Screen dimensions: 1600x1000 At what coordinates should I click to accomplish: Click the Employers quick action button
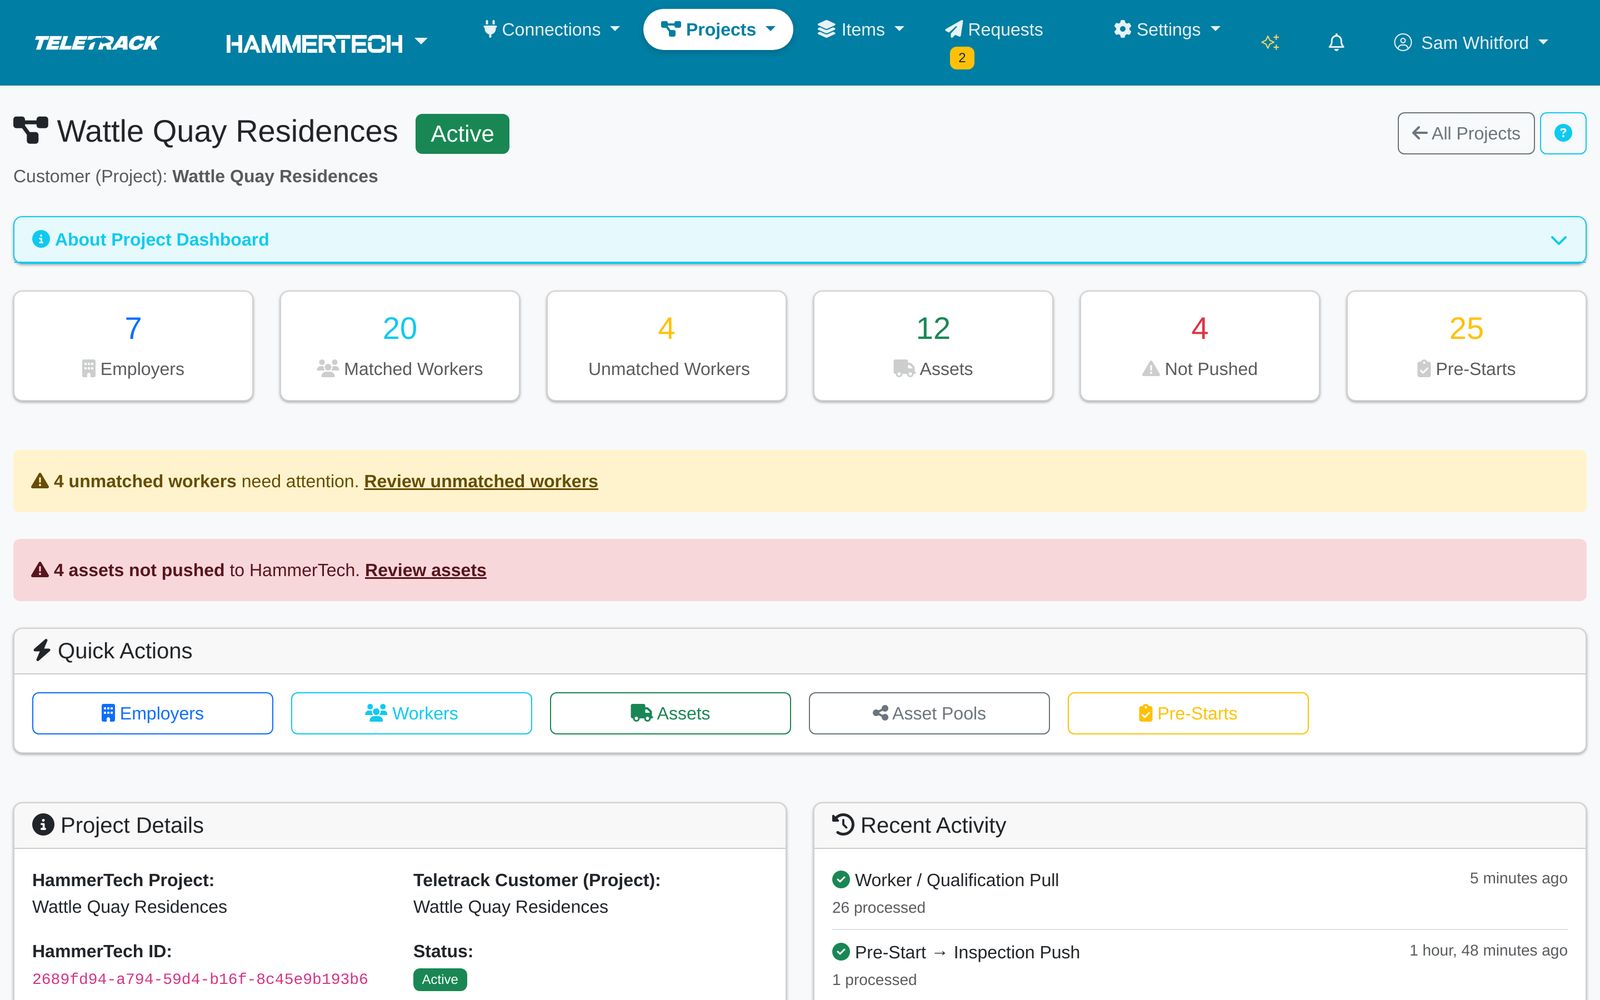click(152, 713)
